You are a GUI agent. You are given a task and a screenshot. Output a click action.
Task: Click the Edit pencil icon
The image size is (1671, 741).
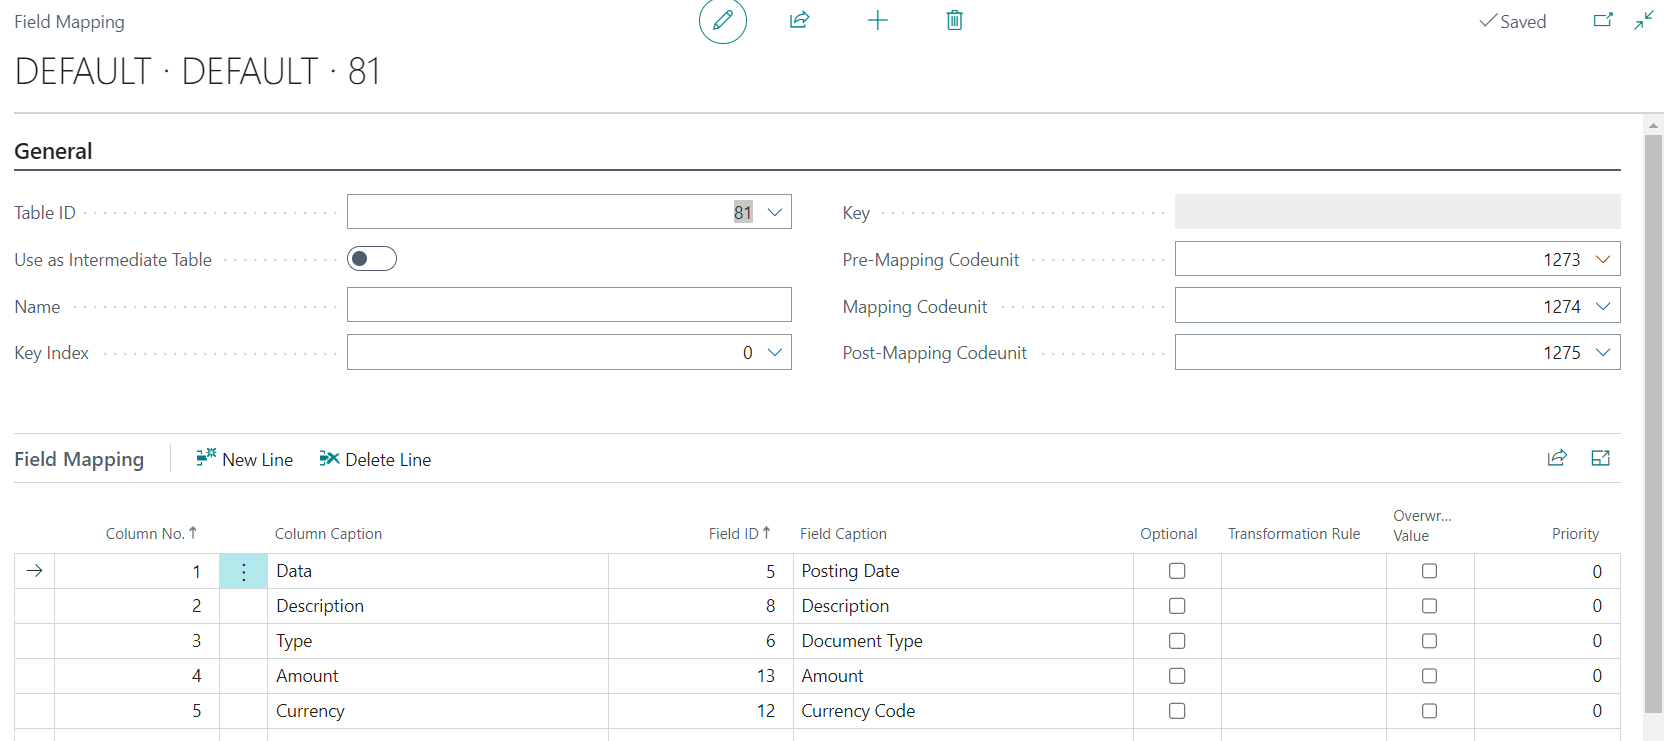723,21
